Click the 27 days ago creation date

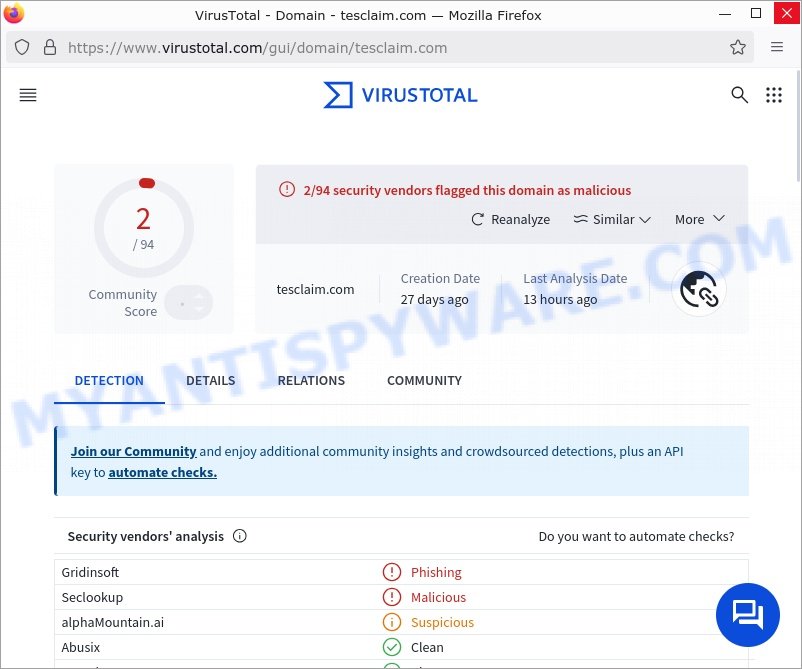434,299
